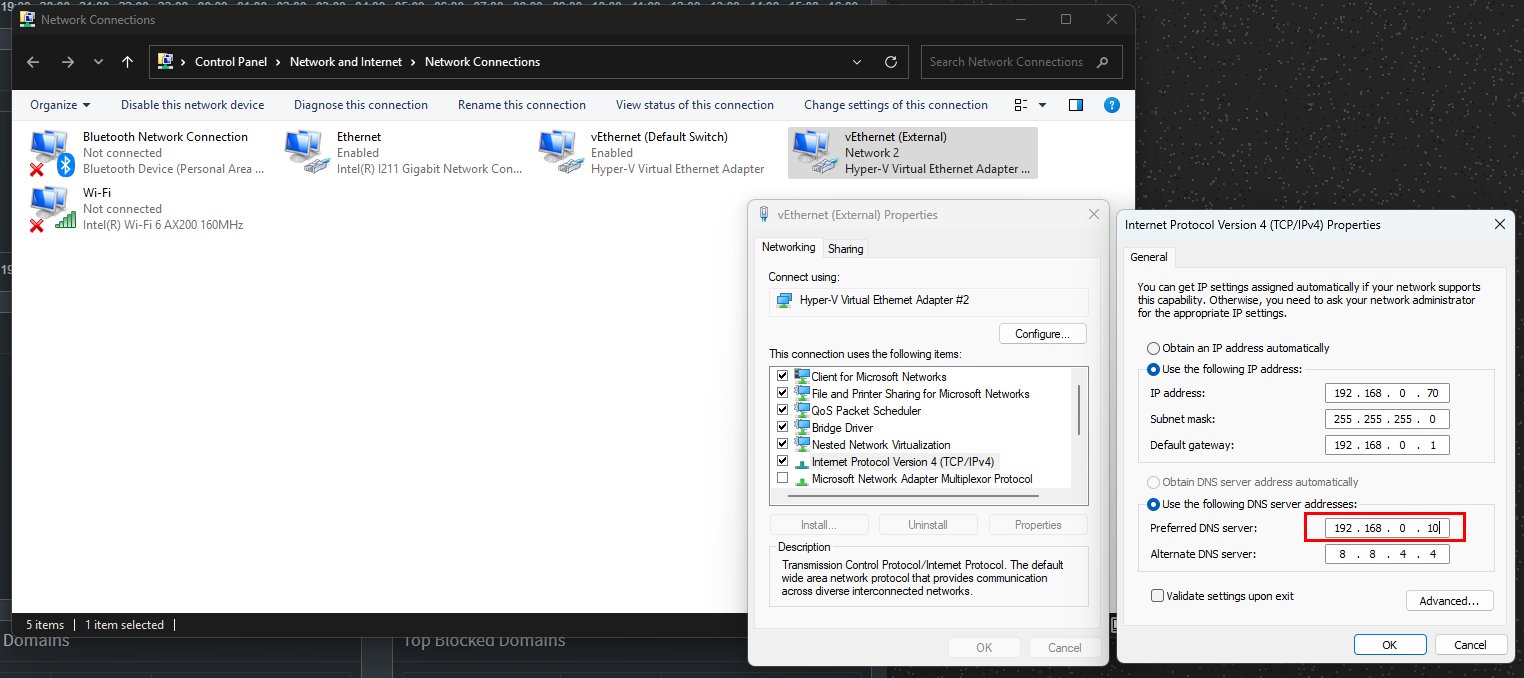Select Obtain an IP address automatically
The image size is (1524, 678).
[1154, 348]
